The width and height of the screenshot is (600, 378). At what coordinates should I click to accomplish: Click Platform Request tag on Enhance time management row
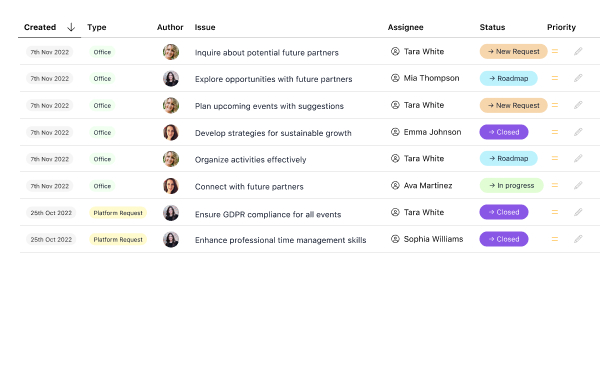[118, 240]
